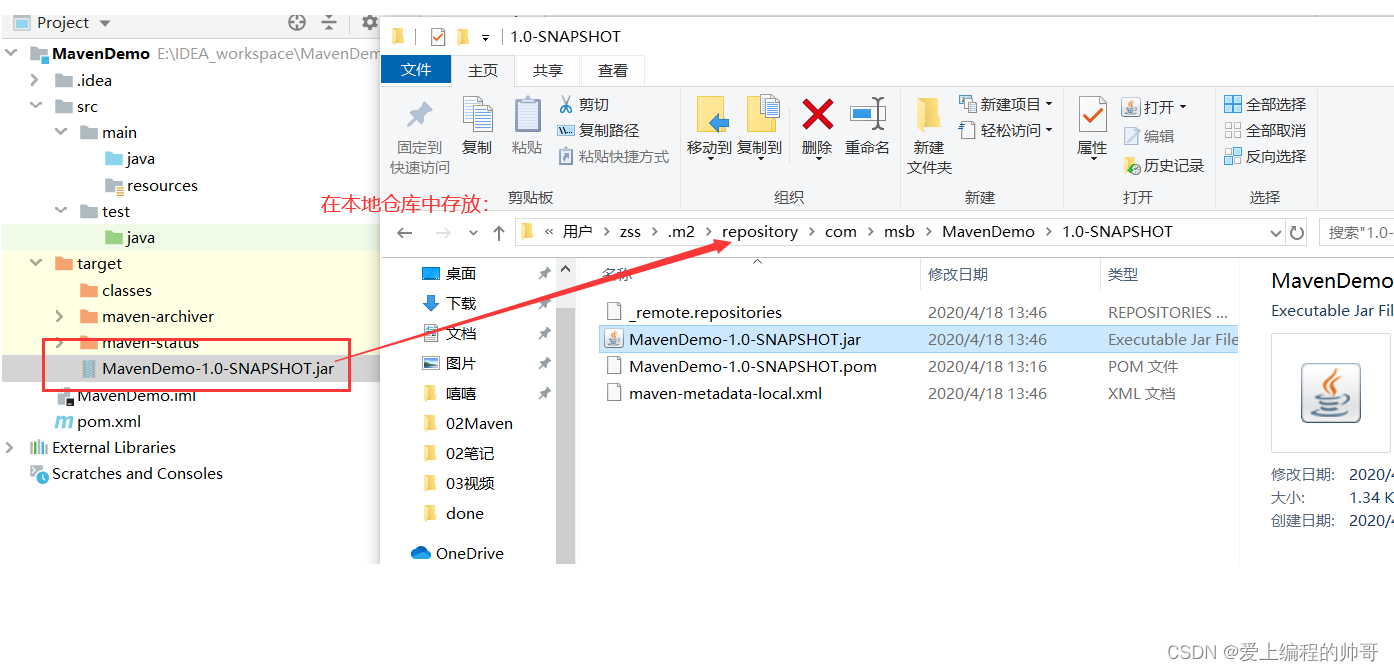Click the Properties icon with checkmark

coord(1092,116)
